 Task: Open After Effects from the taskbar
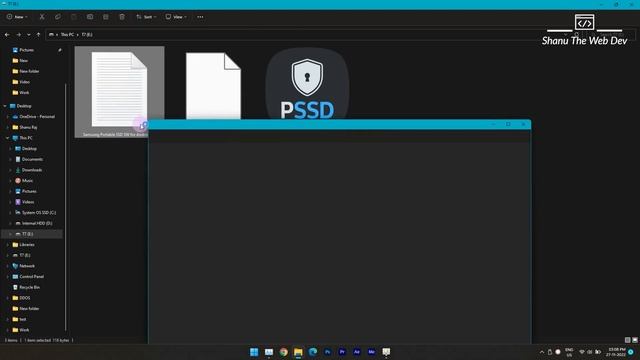click(x=357, y=352)
